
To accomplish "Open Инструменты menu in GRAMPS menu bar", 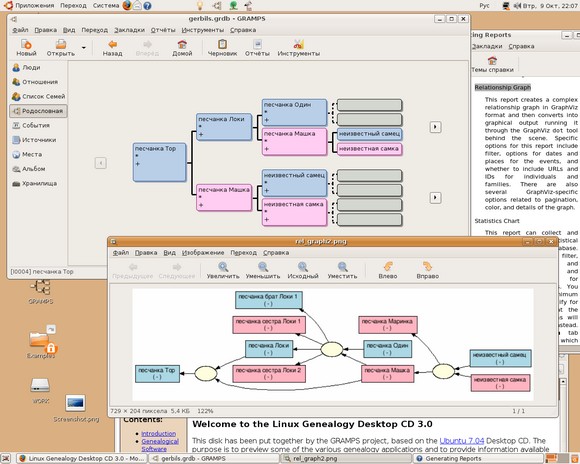I will tap(203, 30).
